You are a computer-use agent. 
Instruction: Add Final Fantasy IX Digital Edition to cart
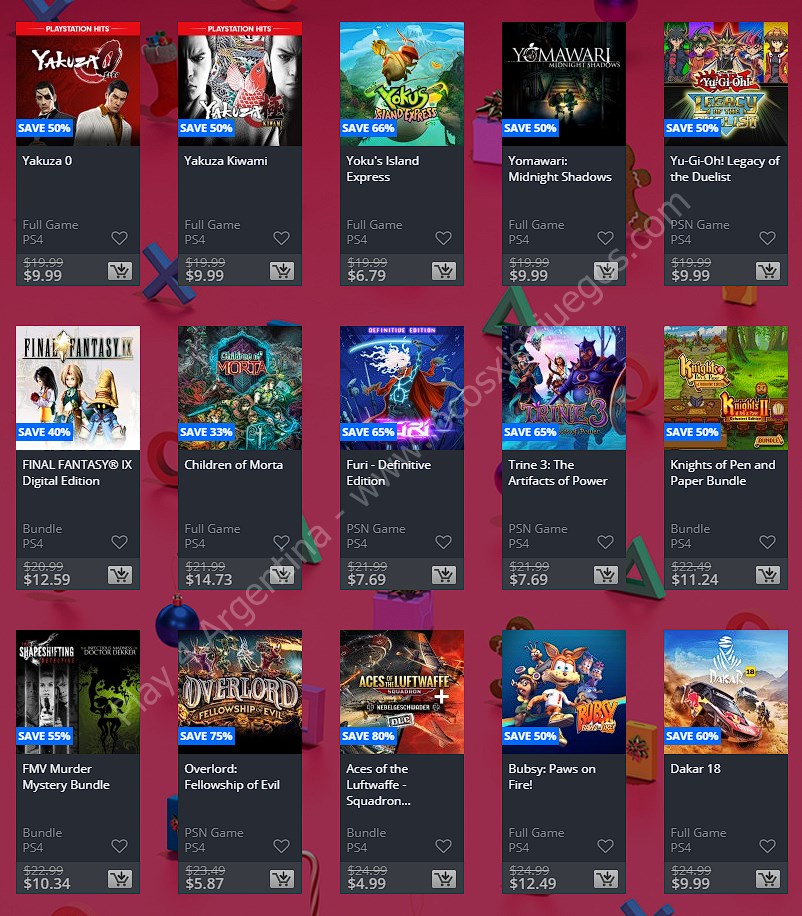click(120, 575)
